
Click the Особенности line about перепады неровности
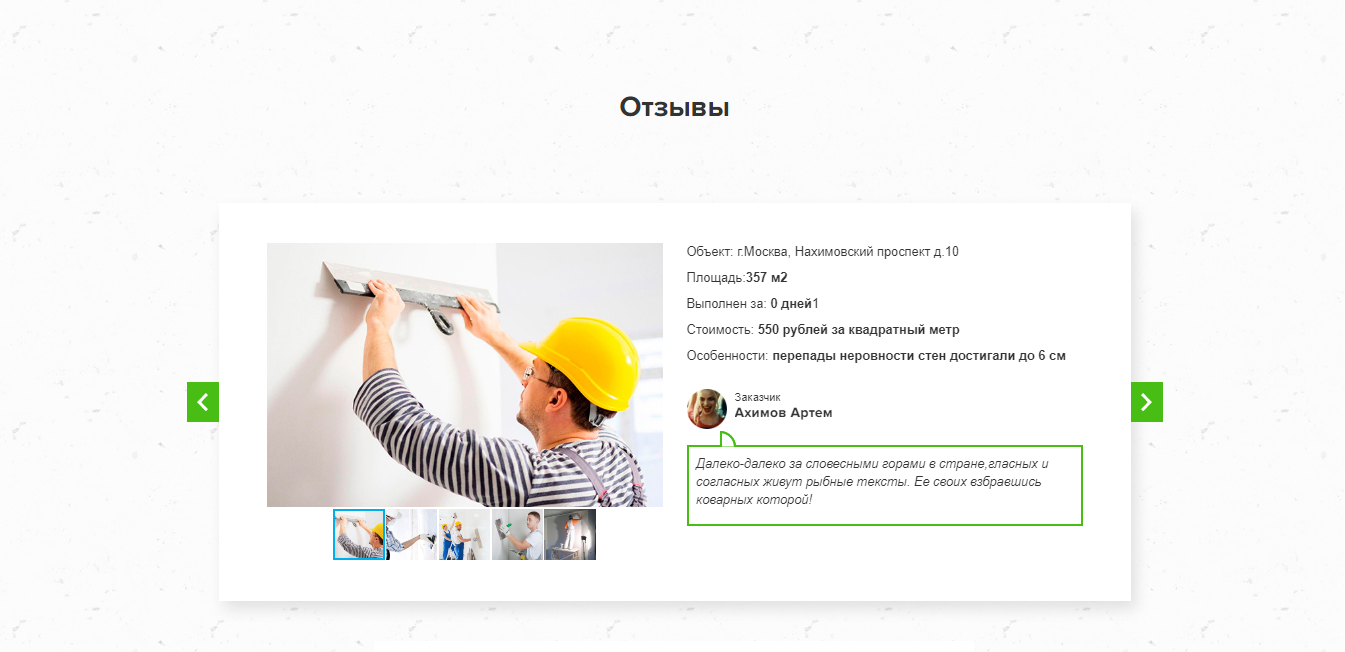click(x=876, y=356)
